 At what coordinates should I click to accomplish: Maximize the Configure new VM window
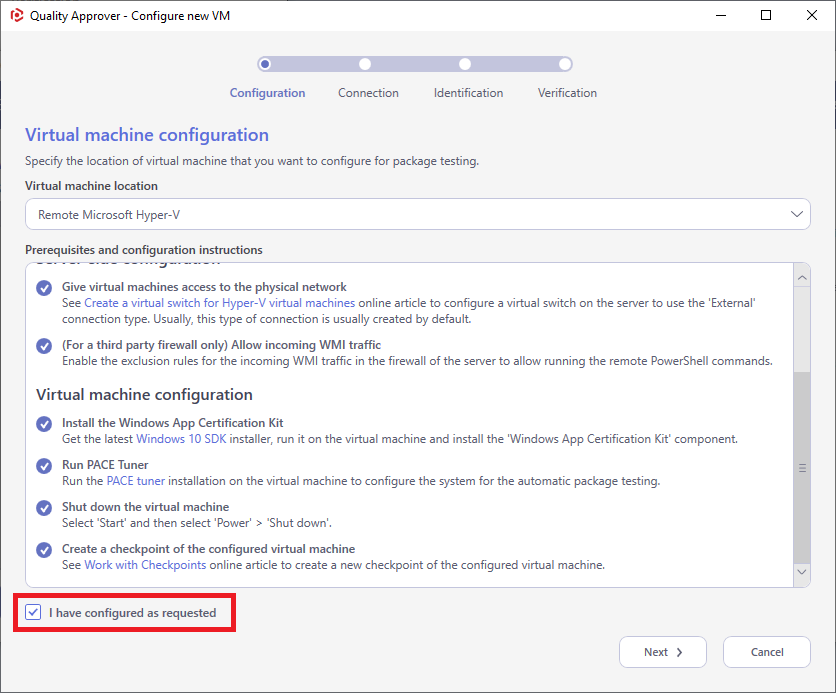click(x=766, y=15)
